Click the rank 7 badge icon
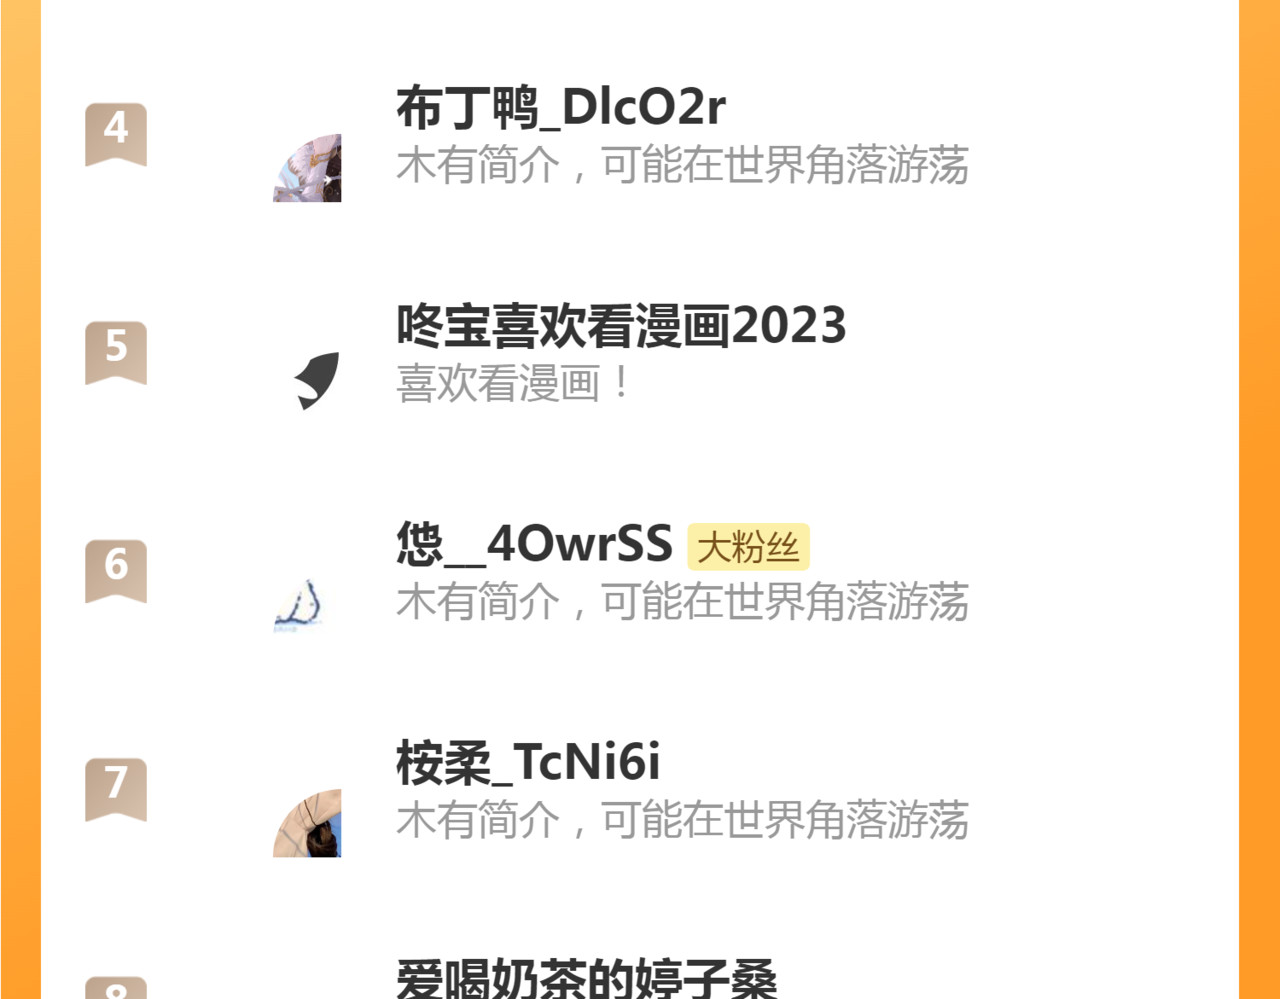 116,789
